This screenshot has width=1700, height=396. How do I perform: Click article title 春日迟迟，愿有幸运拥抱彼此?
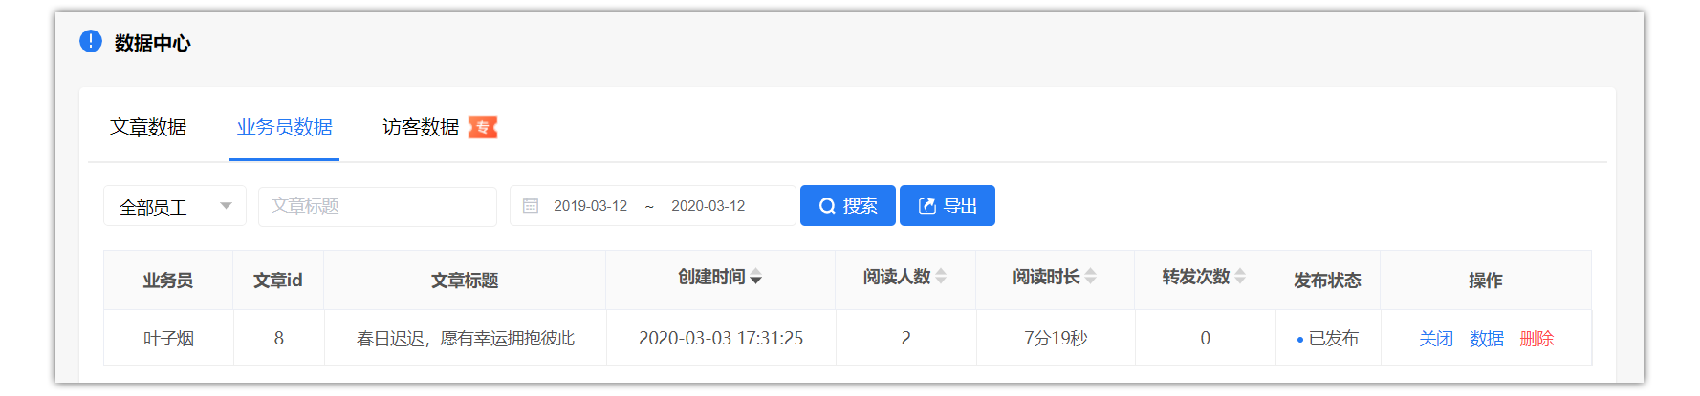(x=465, y=338)
